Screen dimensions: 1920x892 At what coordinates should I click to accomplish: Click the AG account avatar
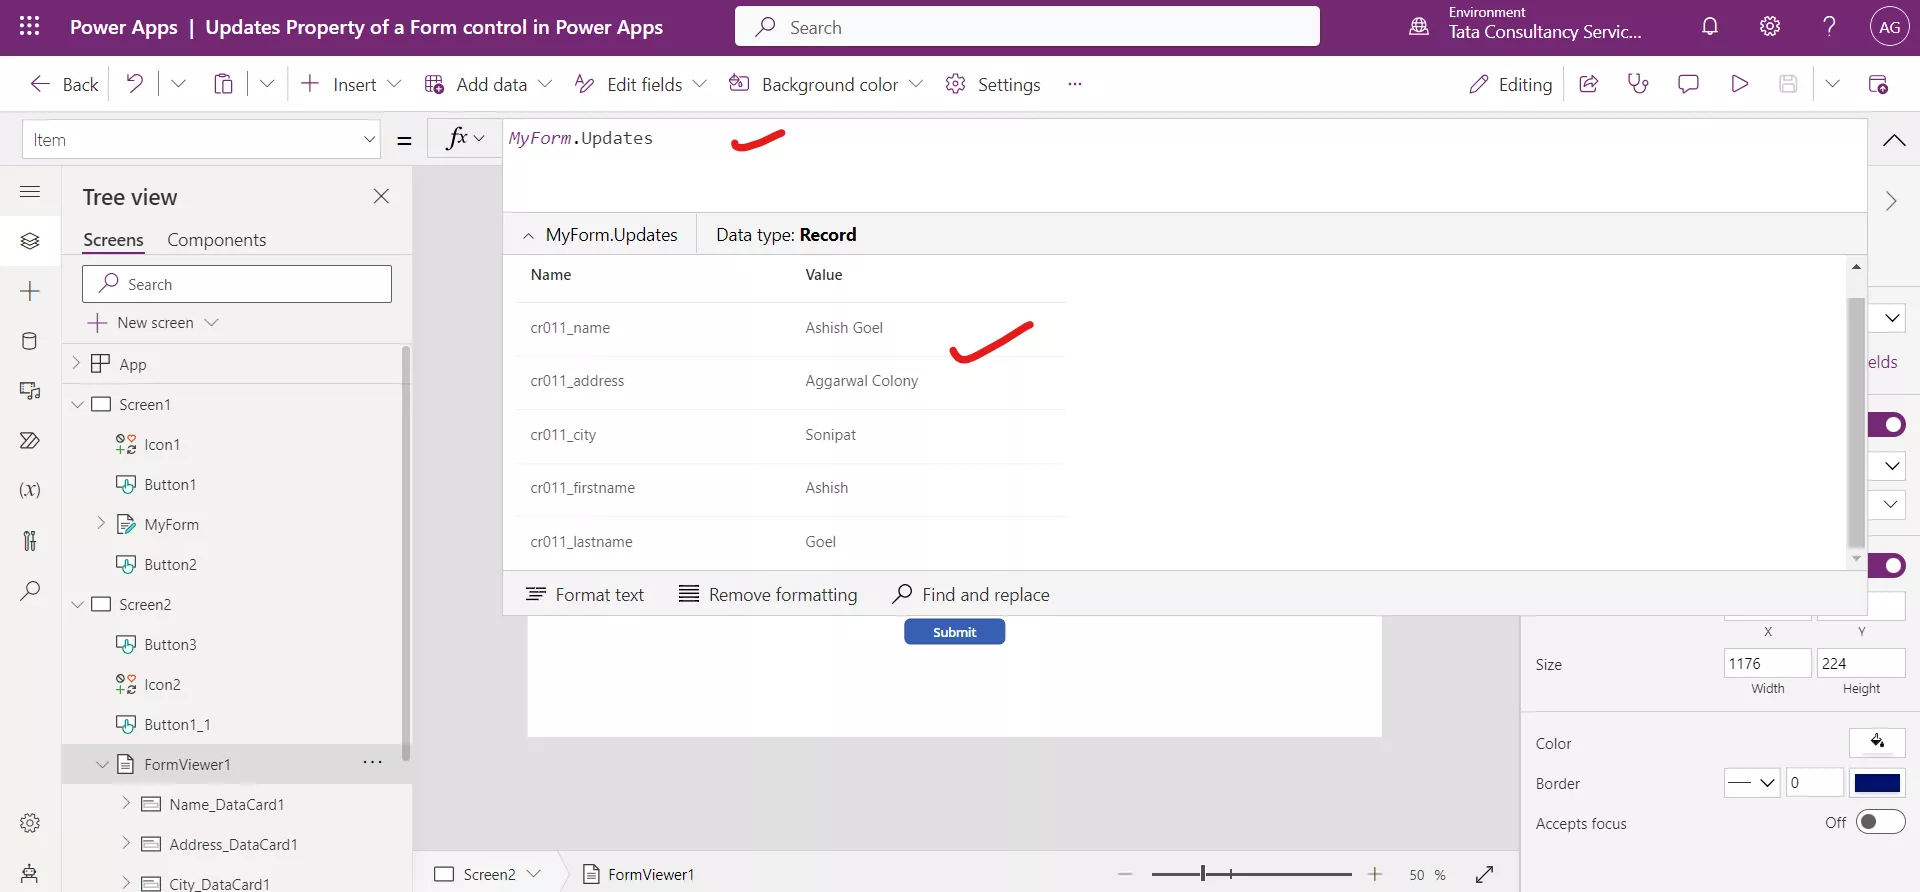[x=1889, y=27]
